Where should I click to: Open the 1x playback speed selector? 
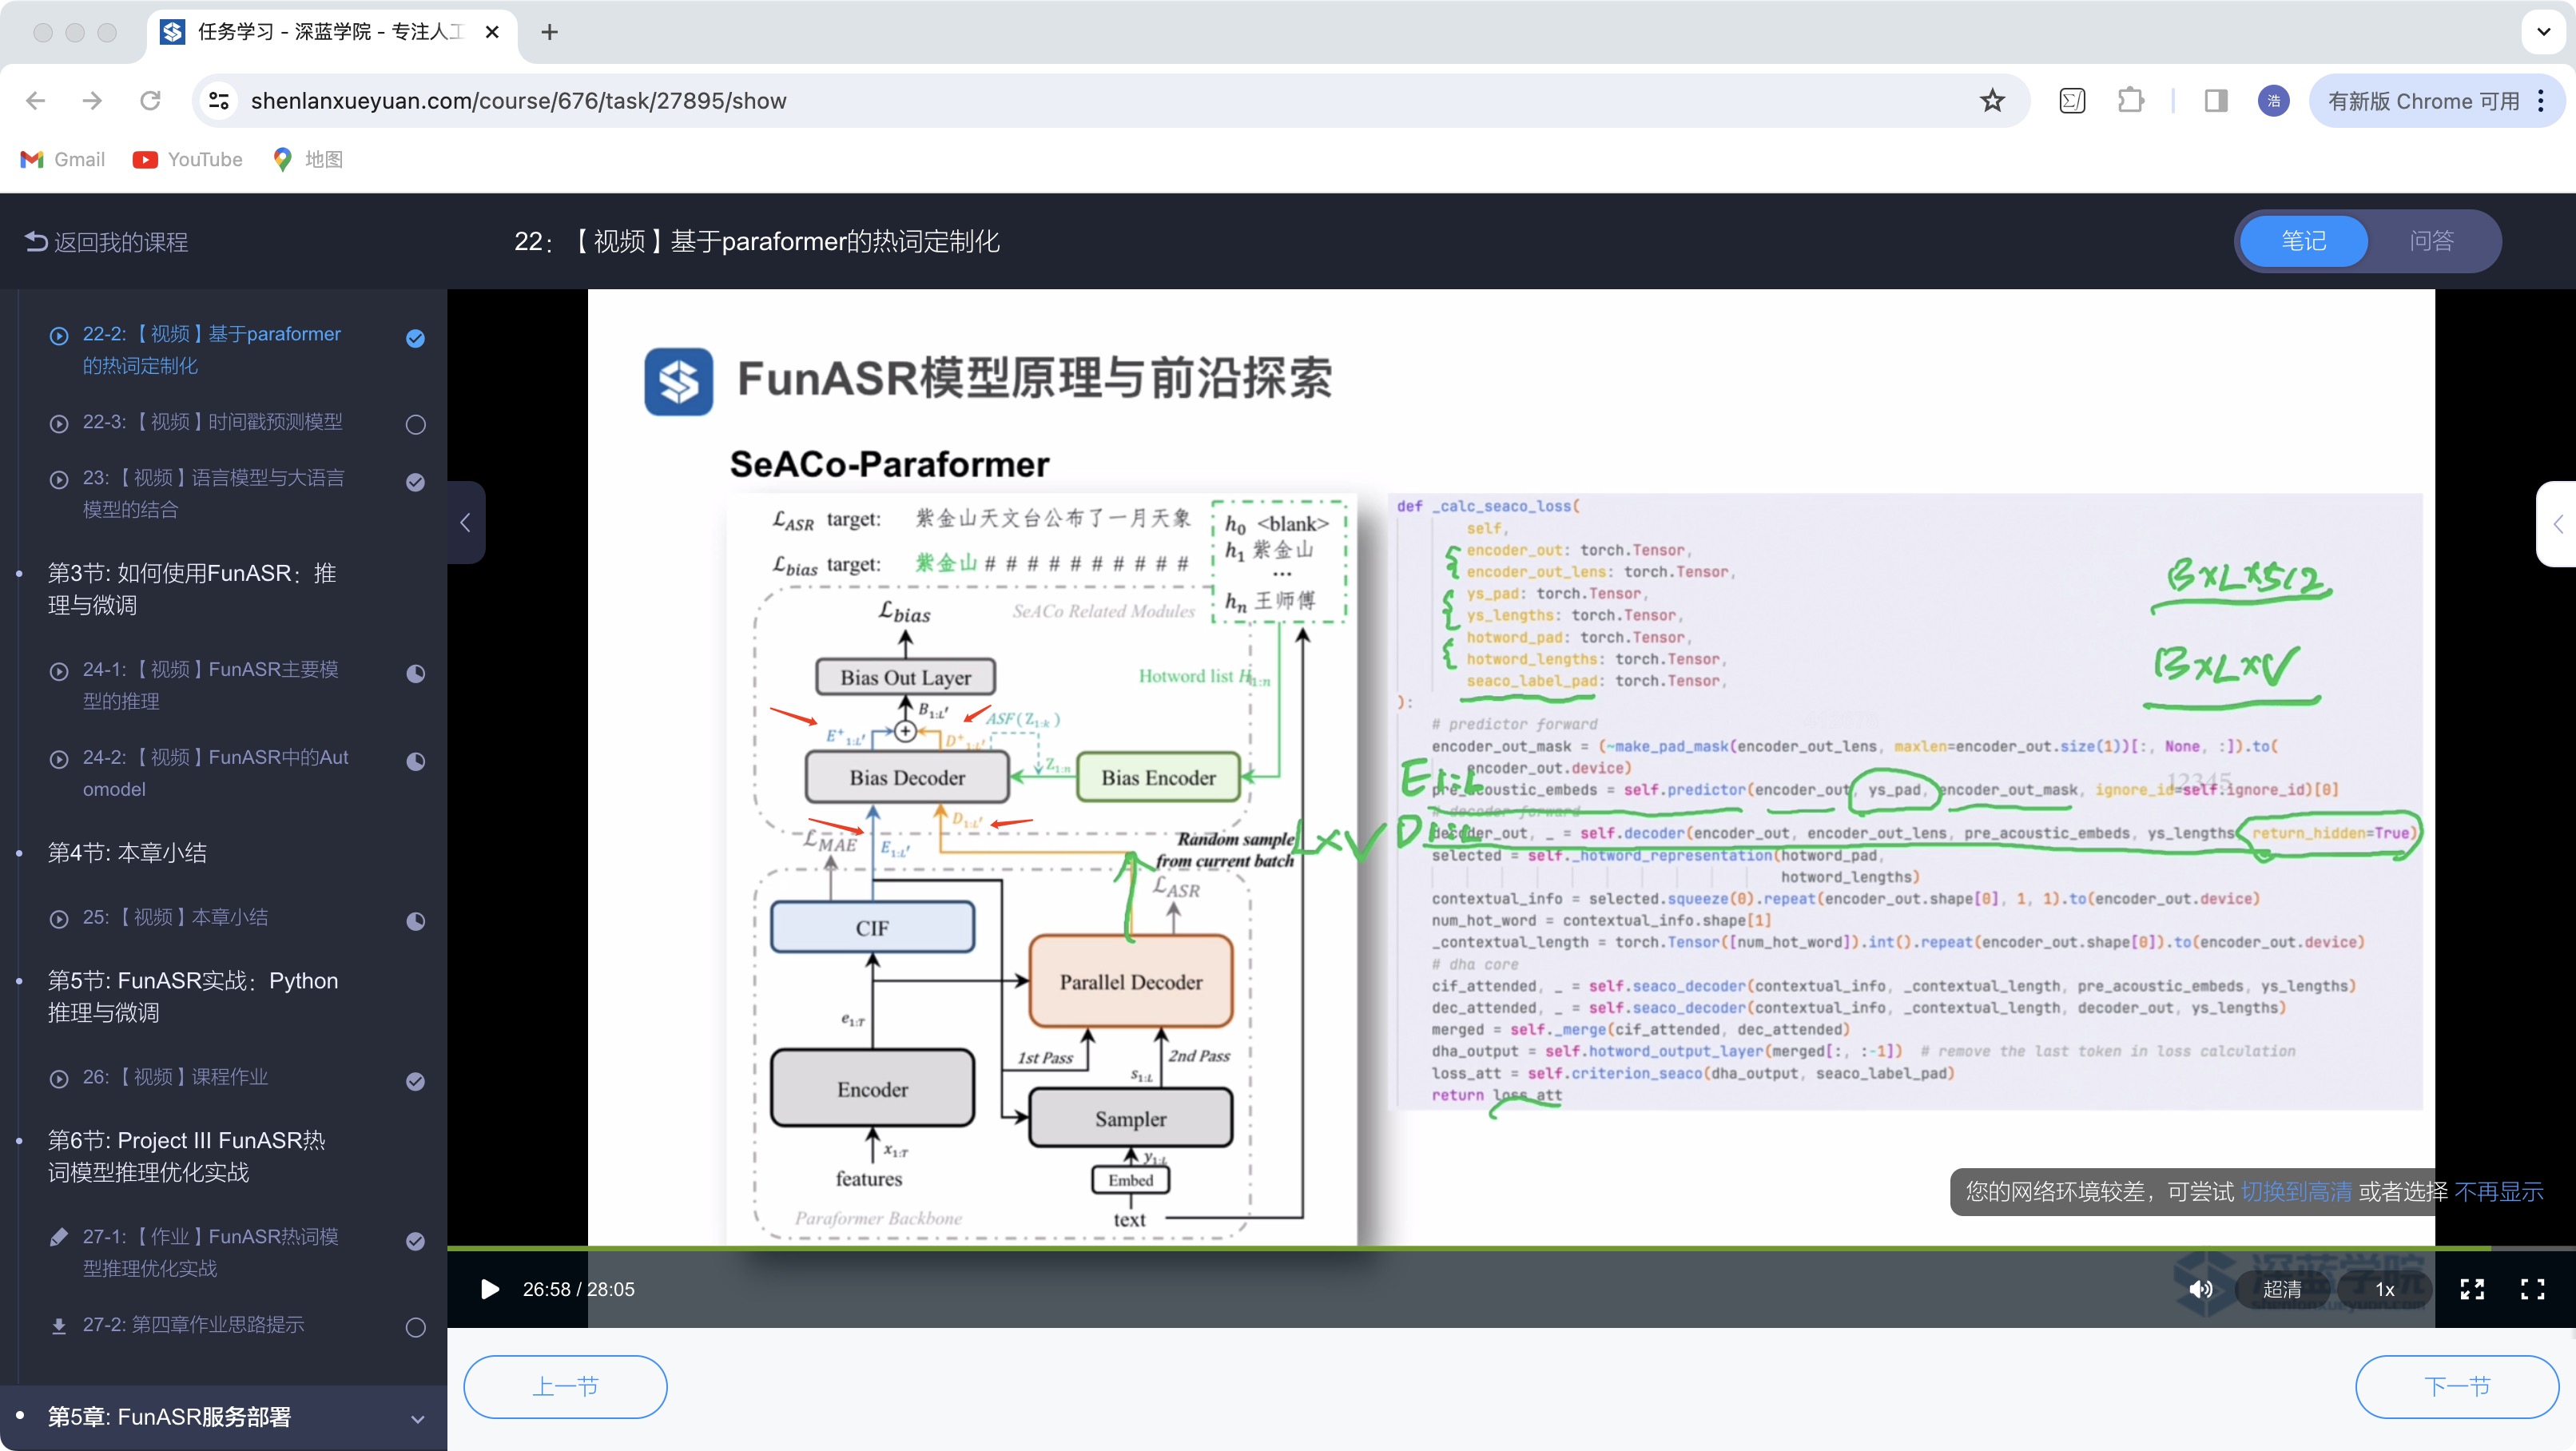click(x=2385, y=1289)
